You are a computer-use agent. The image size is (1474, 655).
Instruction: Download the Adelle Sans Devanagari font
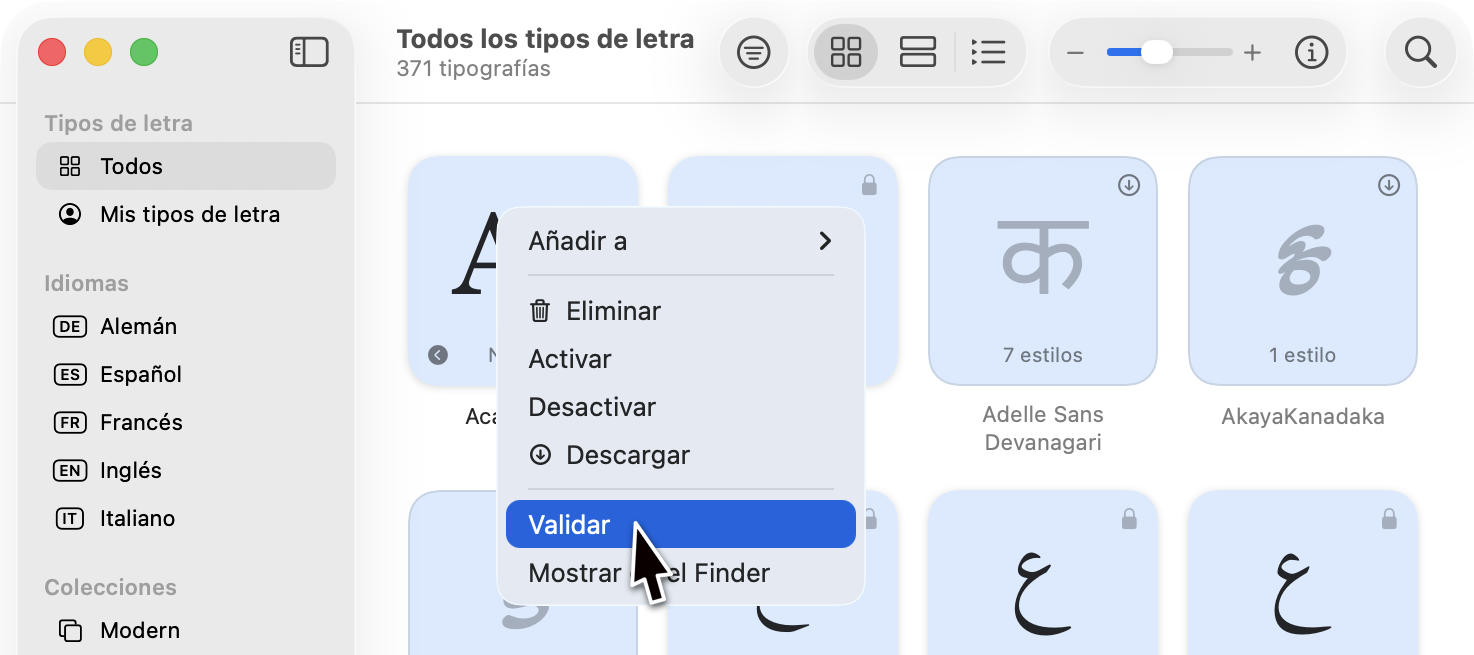[x=1128, y=184]
